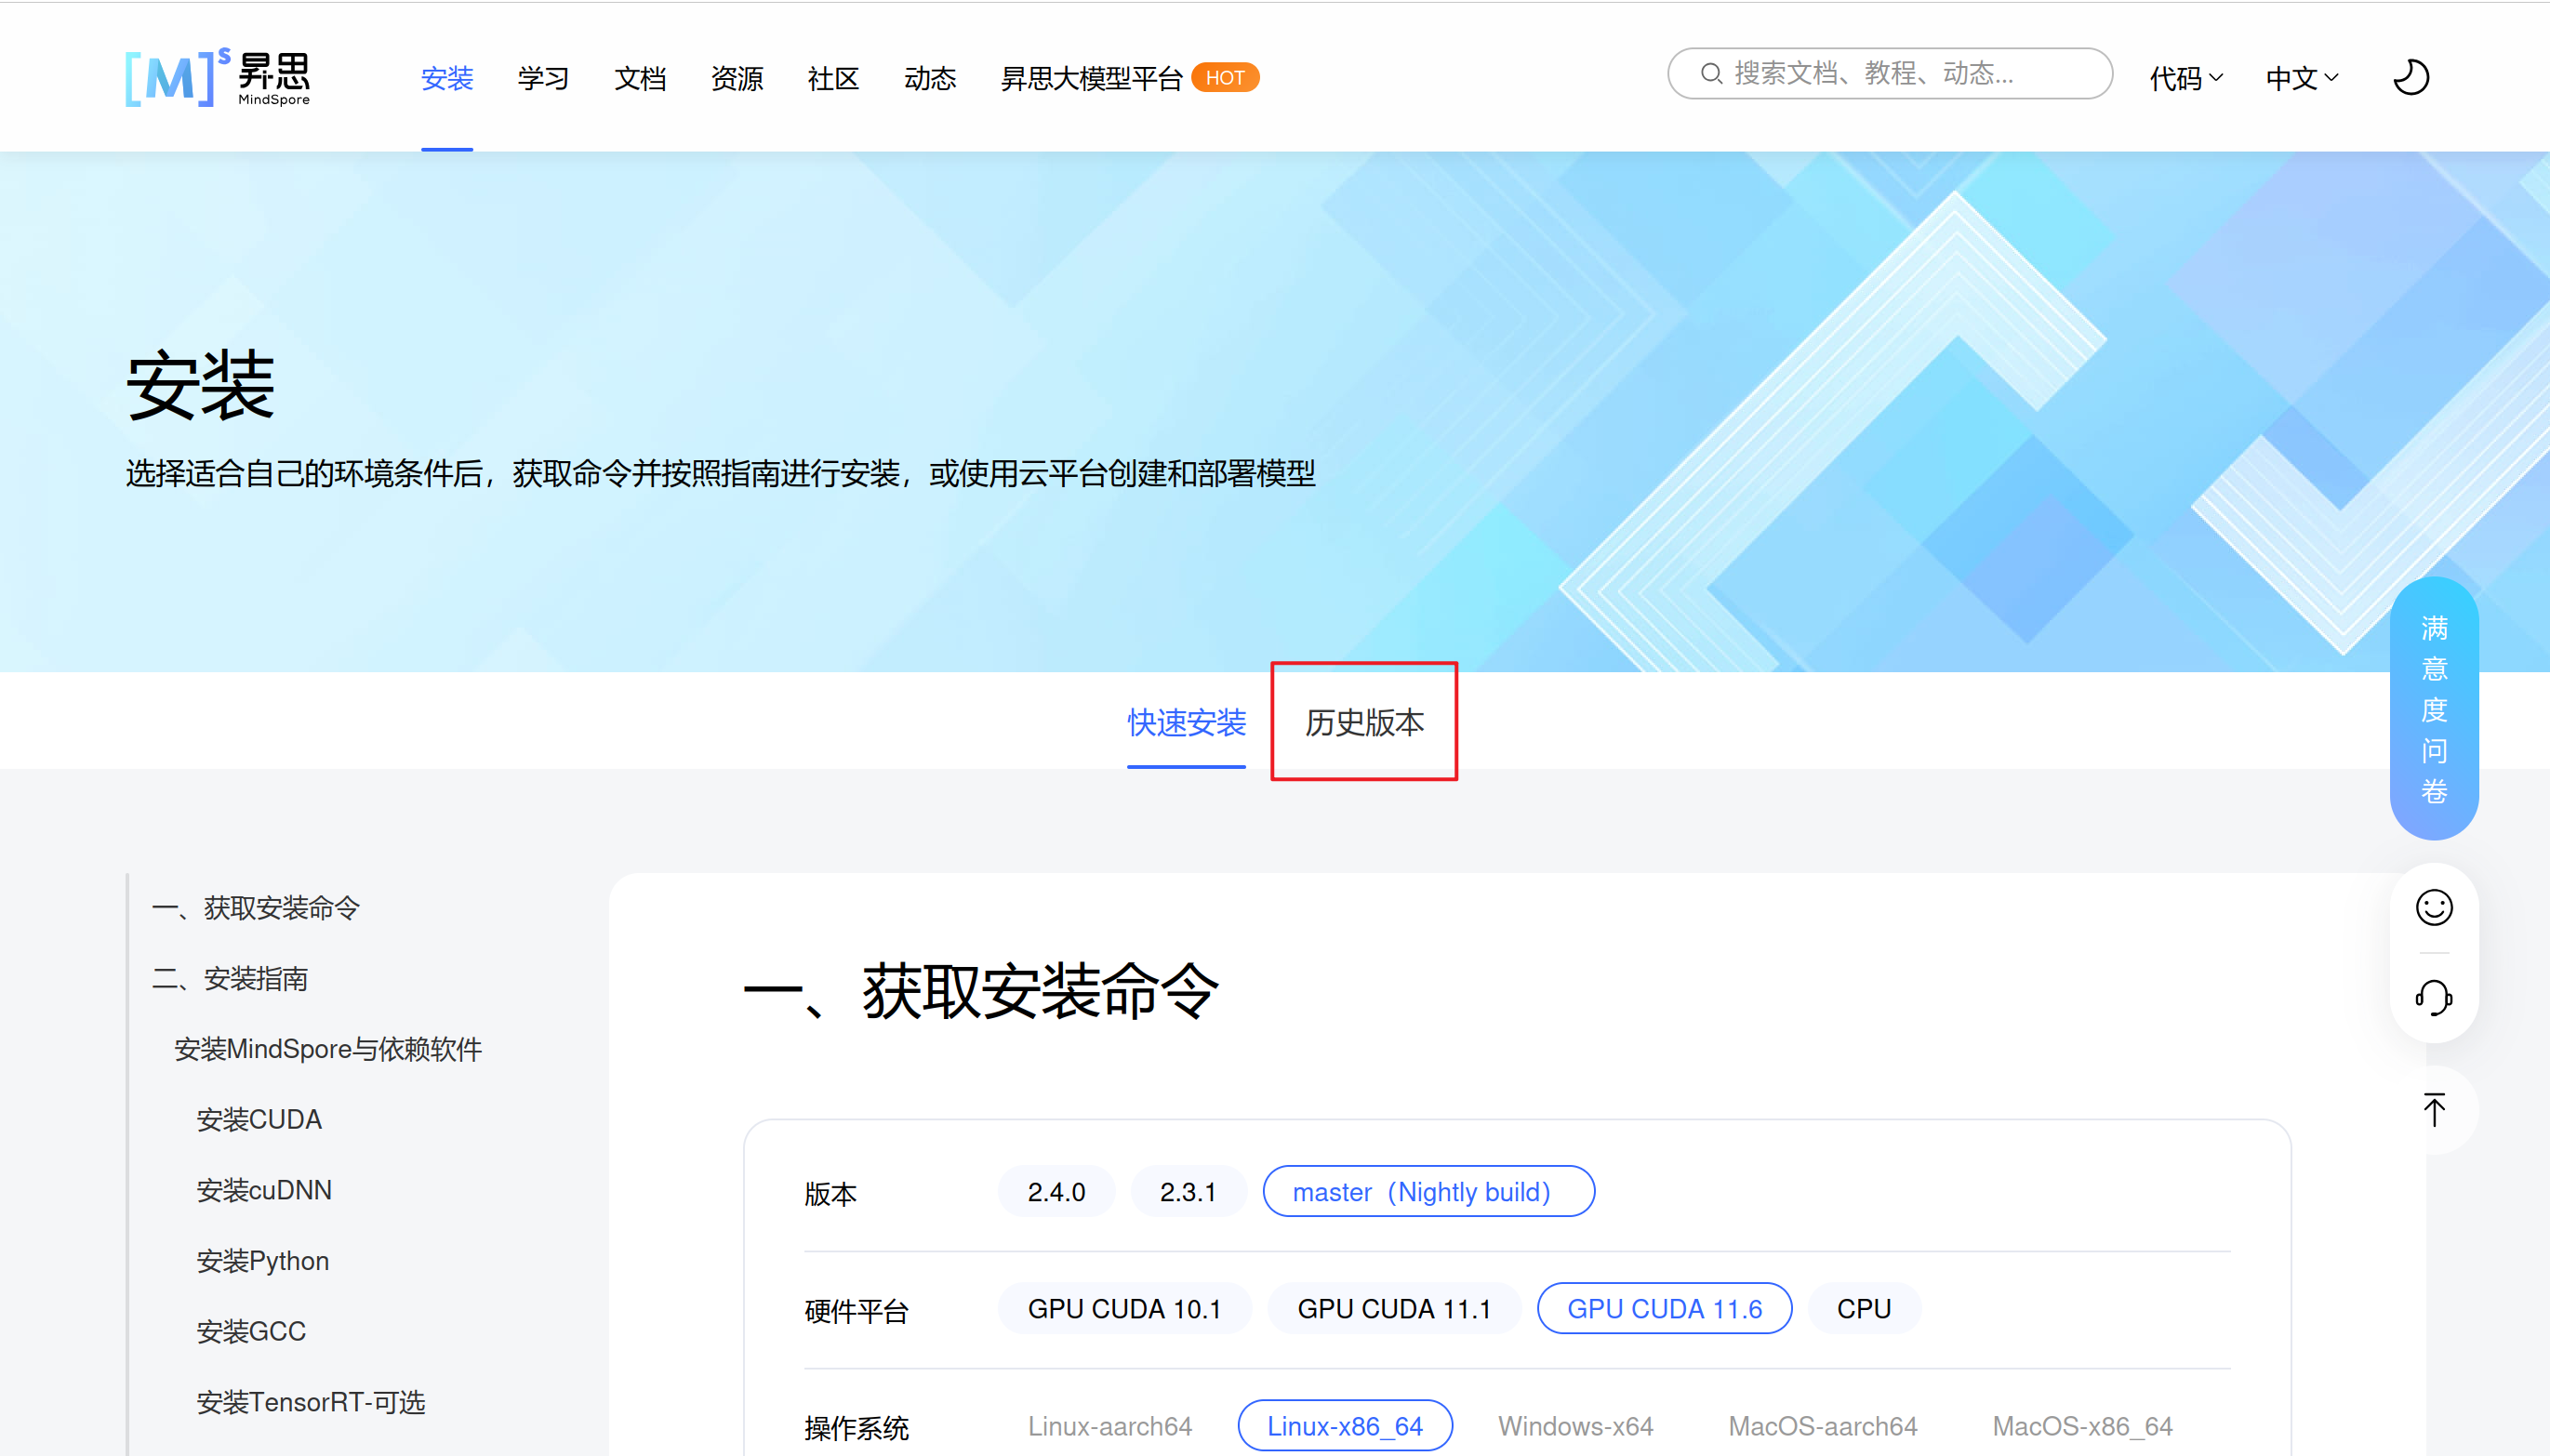Click the 安装CUDA sidebar link
Viewport: 2550px width, 1456px height.
tap(259, 1119)
